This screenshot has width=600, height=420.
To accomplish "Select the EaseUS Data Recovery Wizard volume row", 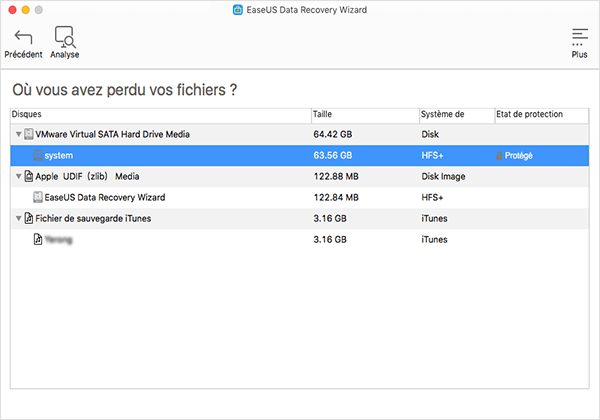I will 300,197.
